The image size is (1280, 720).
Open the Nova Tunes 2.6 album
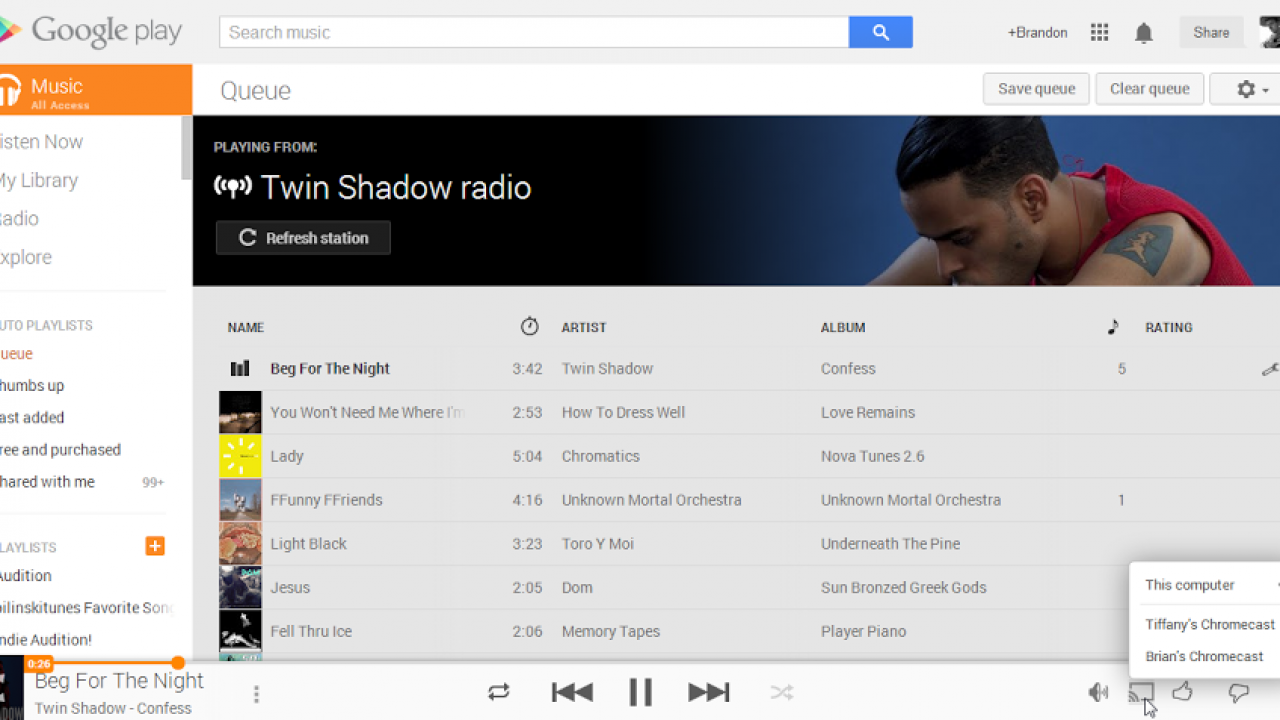click(873, 456)
